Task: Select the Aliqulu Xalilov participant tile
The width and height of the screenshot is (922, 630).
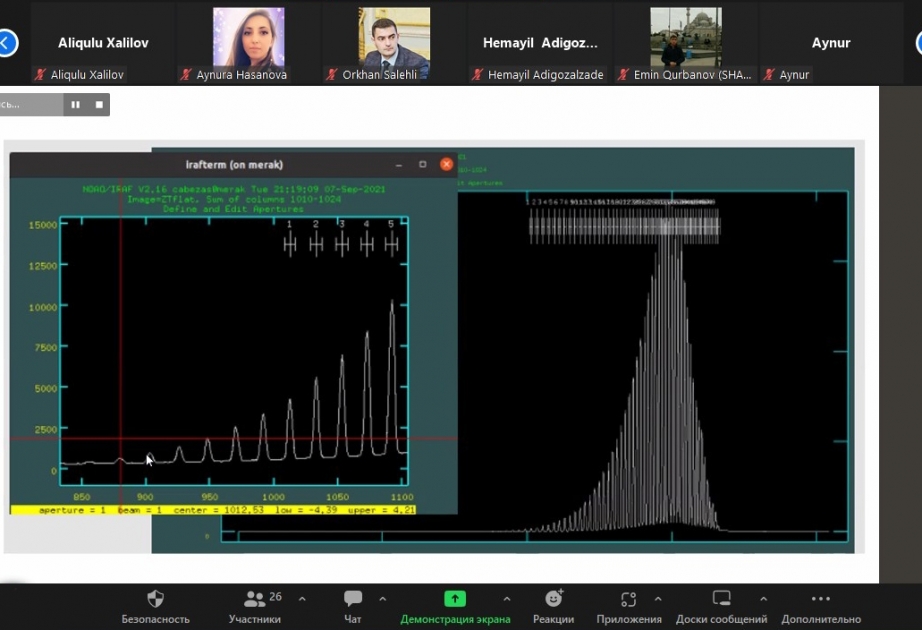Action: 103,43
